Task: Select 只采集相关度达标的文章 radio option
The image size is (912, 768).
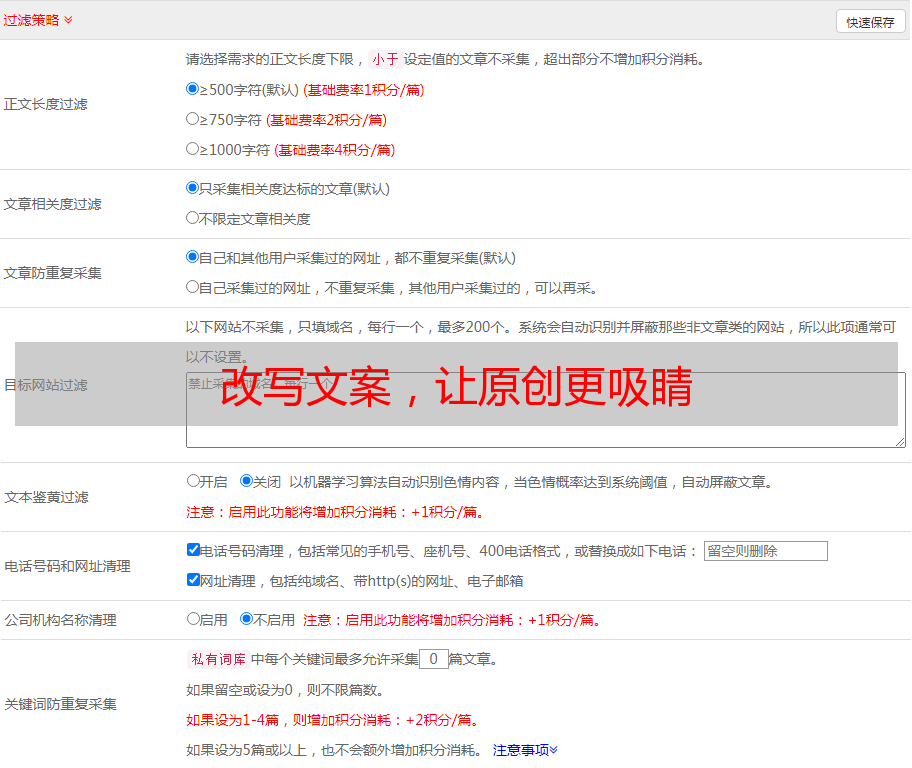Action: click(x=193, y=188)
